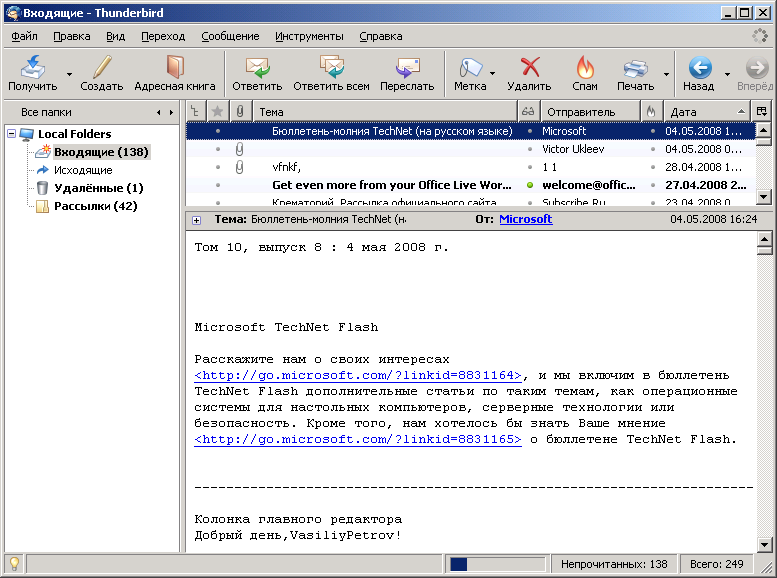Open the Метка dropdown arrow
The height and width of the screenshot is (578, 777).
click(492, 73)
